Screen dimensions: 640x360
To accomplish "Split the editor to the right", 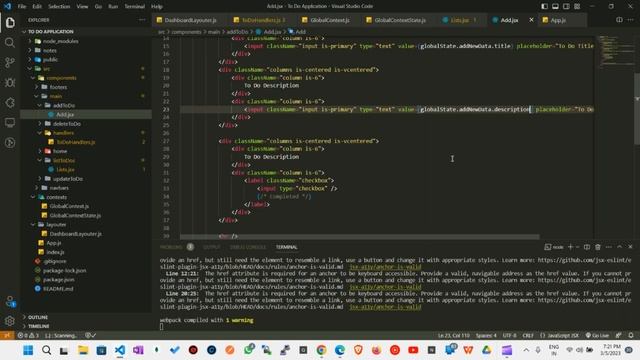I will 619,20.
